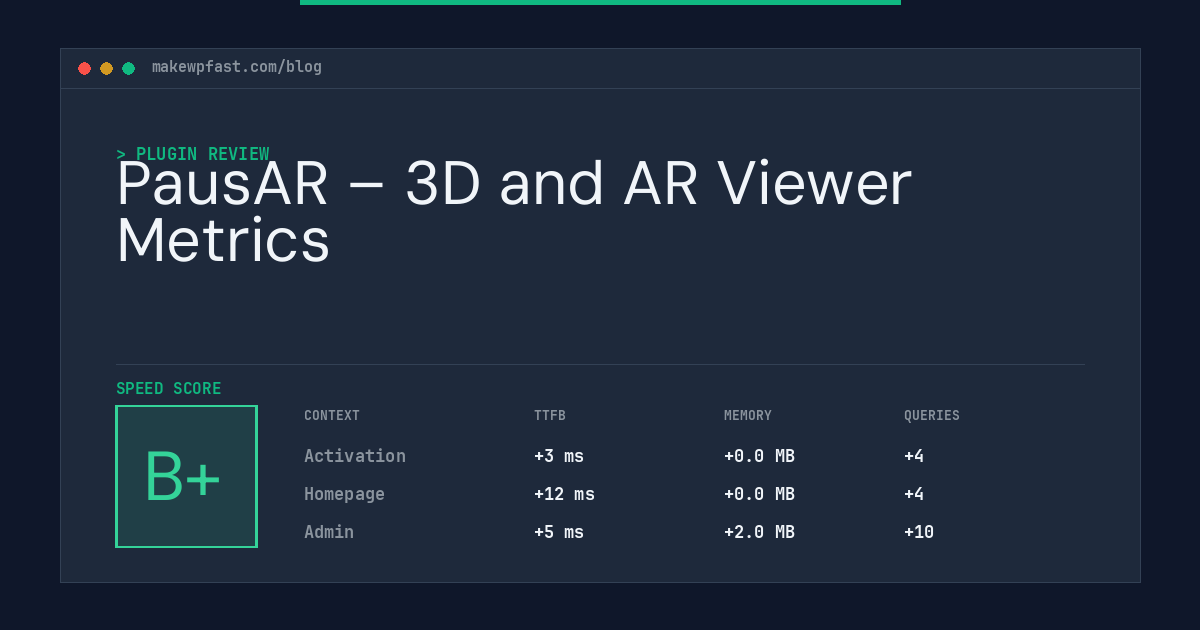Click the TTFB column header

coord(550,416)
